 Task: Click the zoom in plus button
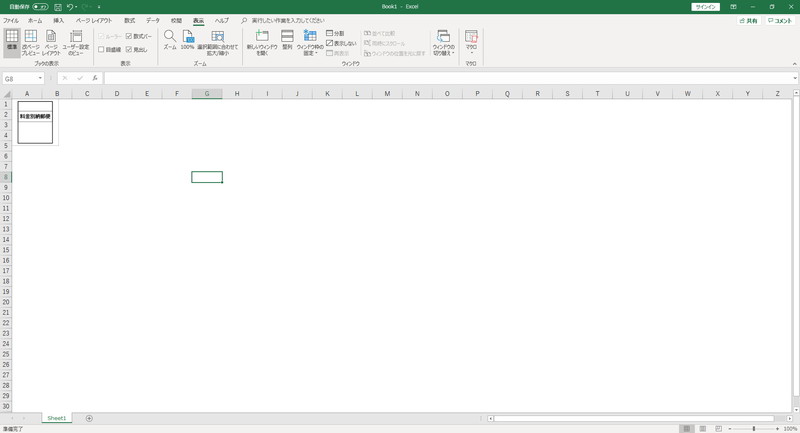[777, 429]
